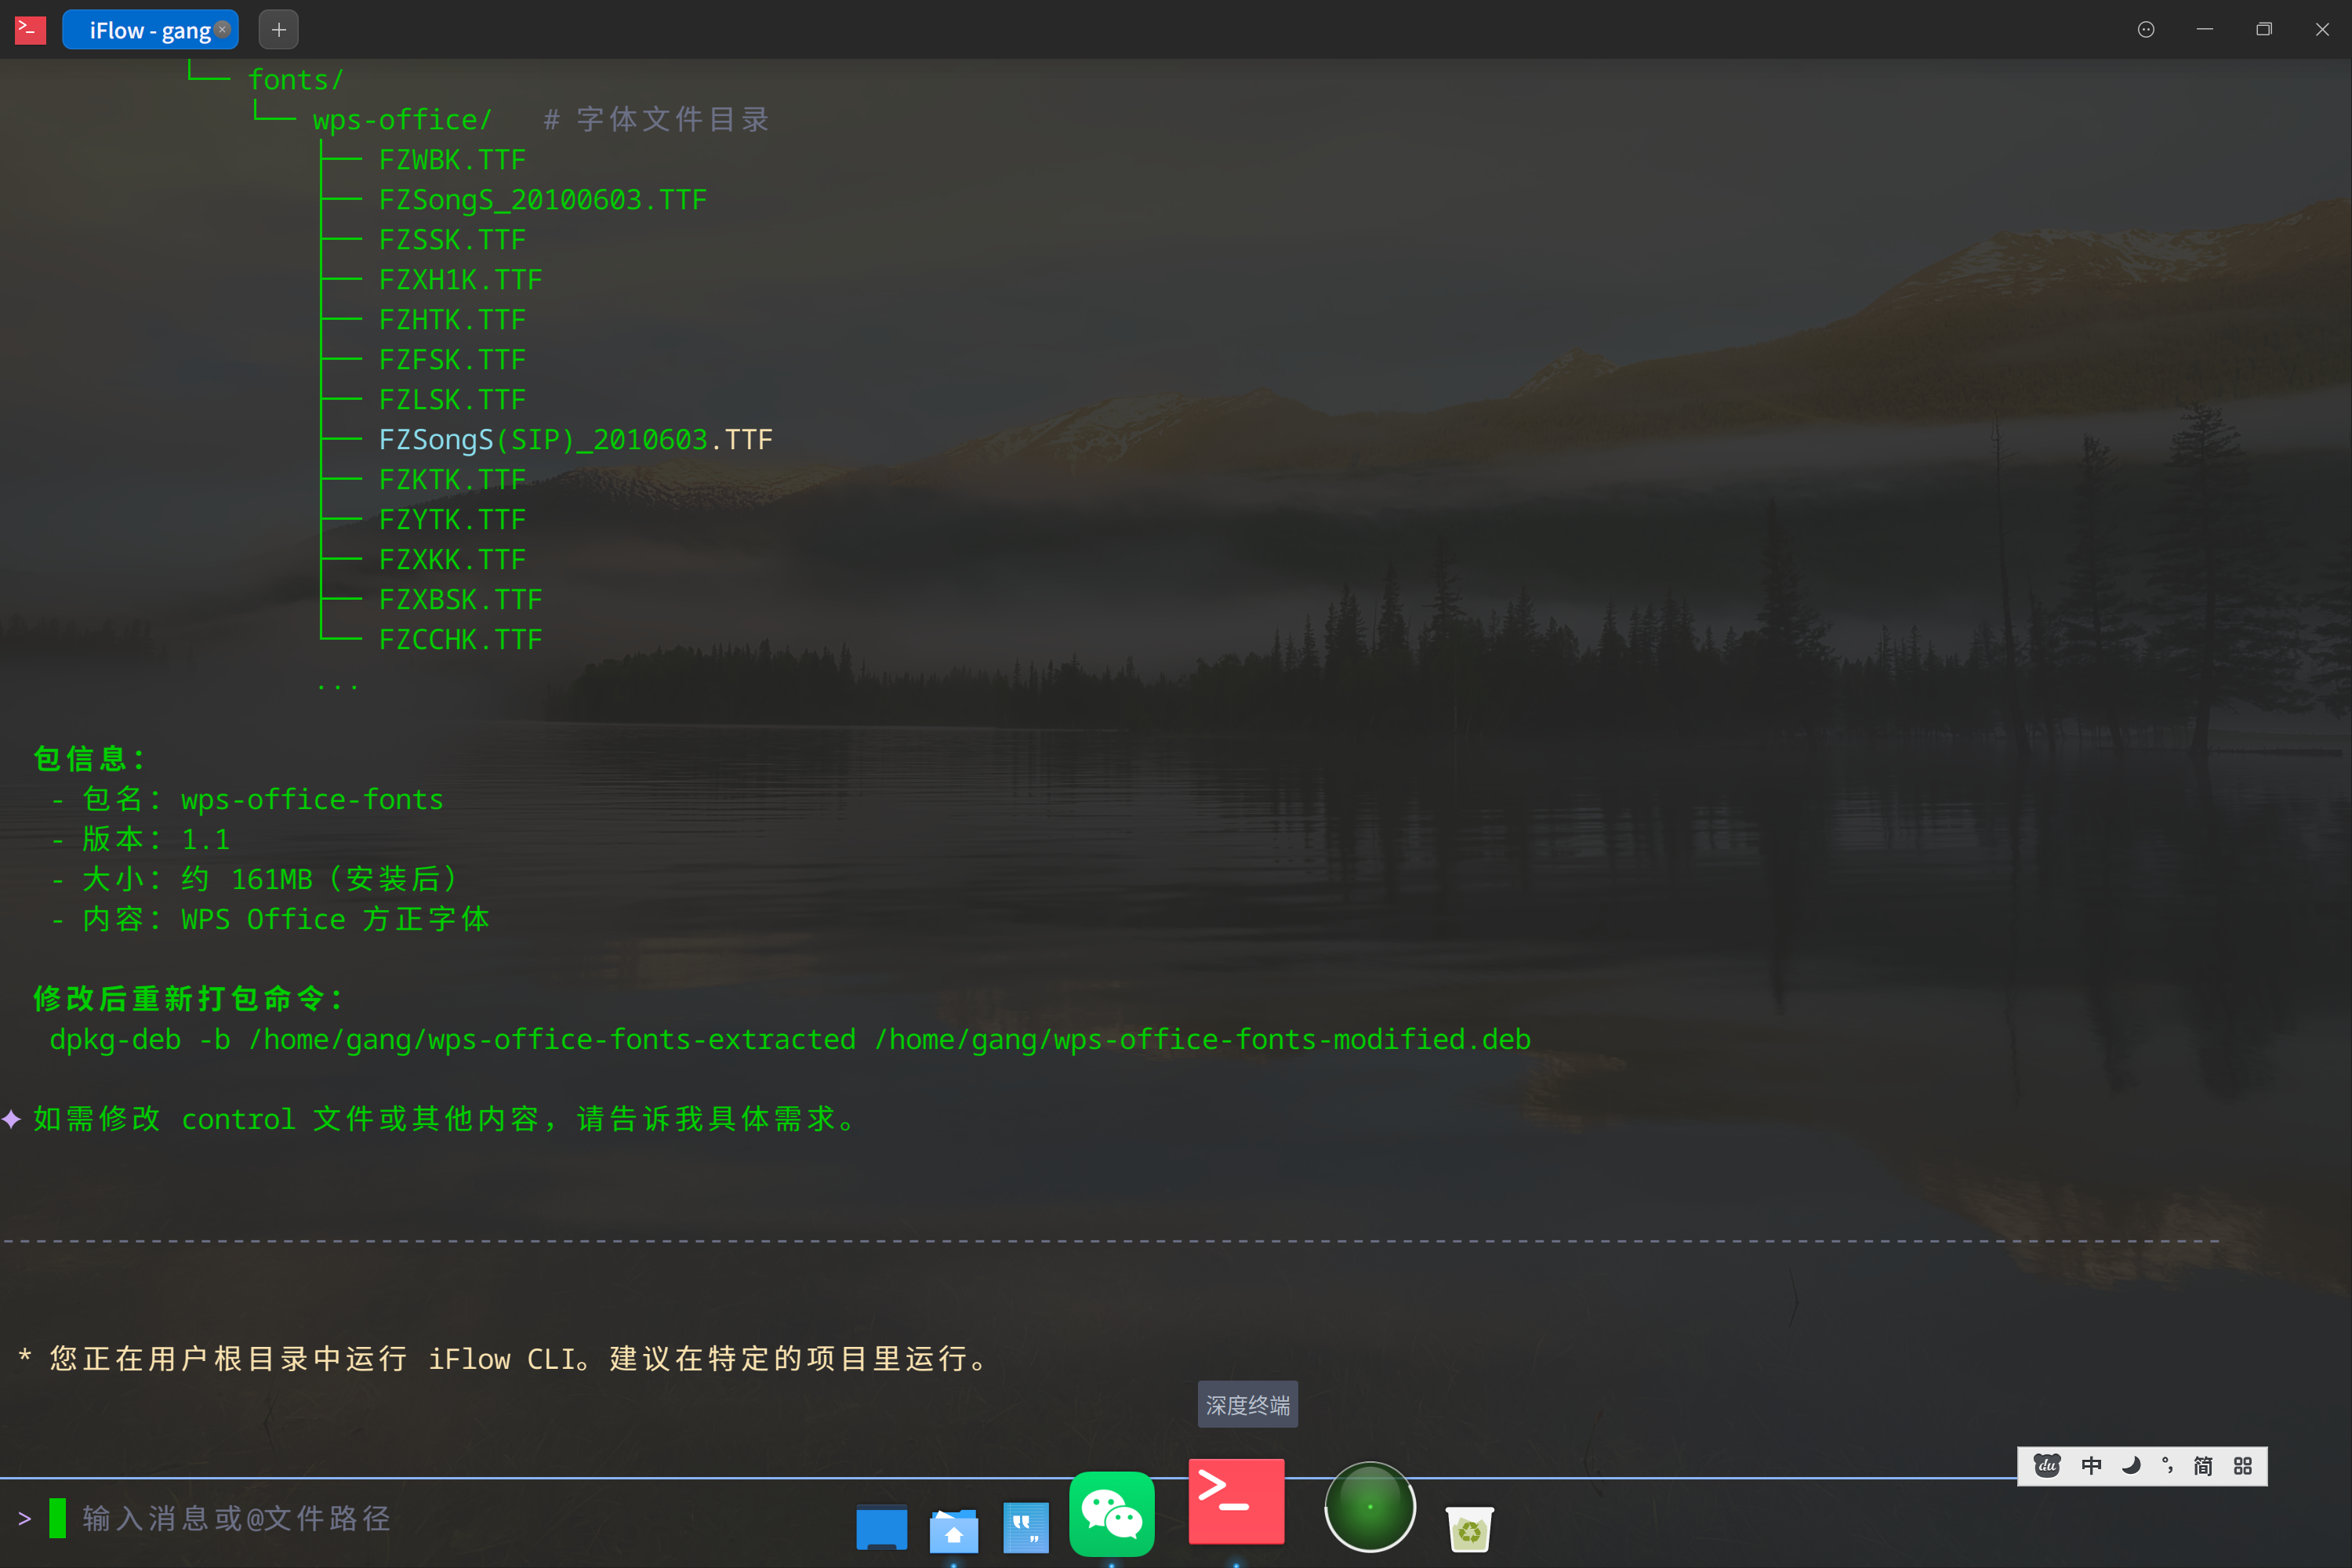Open the trash bin in dock

tap(1469, 1528)
